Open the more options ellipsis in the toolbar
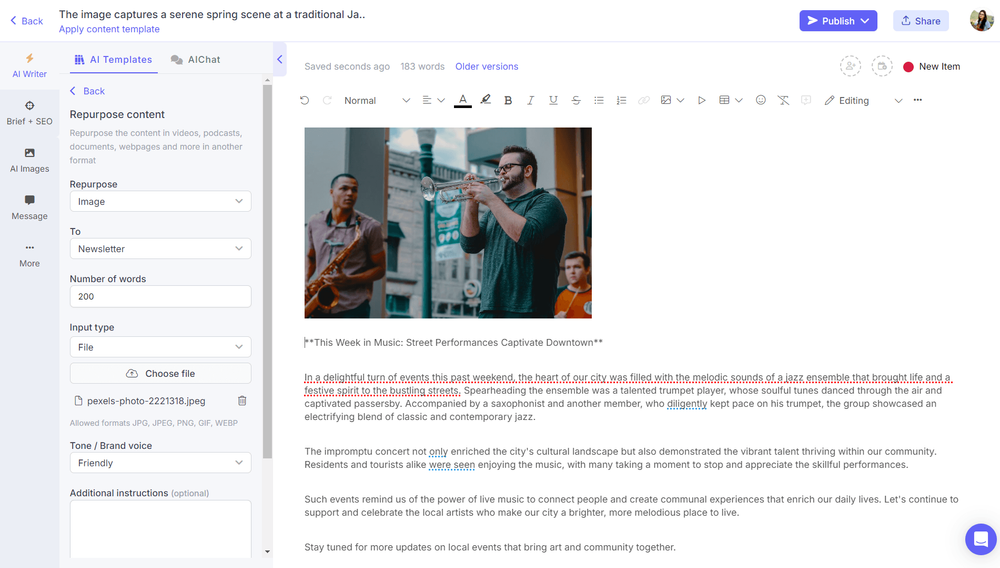1000x568 pixels. 917,100
